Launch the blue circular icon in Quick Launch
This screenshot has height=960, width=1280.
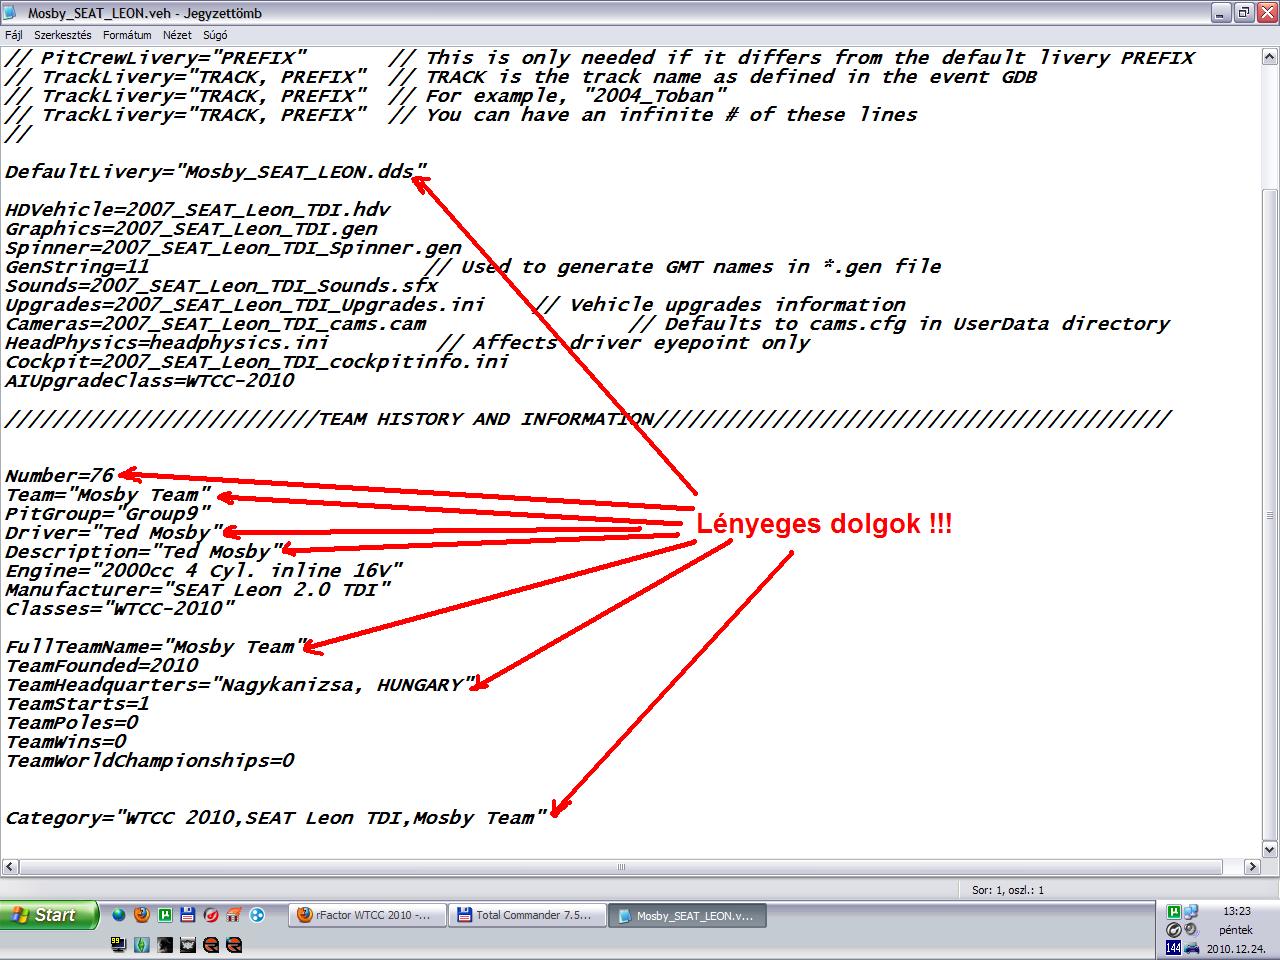(x=257, y=914)
